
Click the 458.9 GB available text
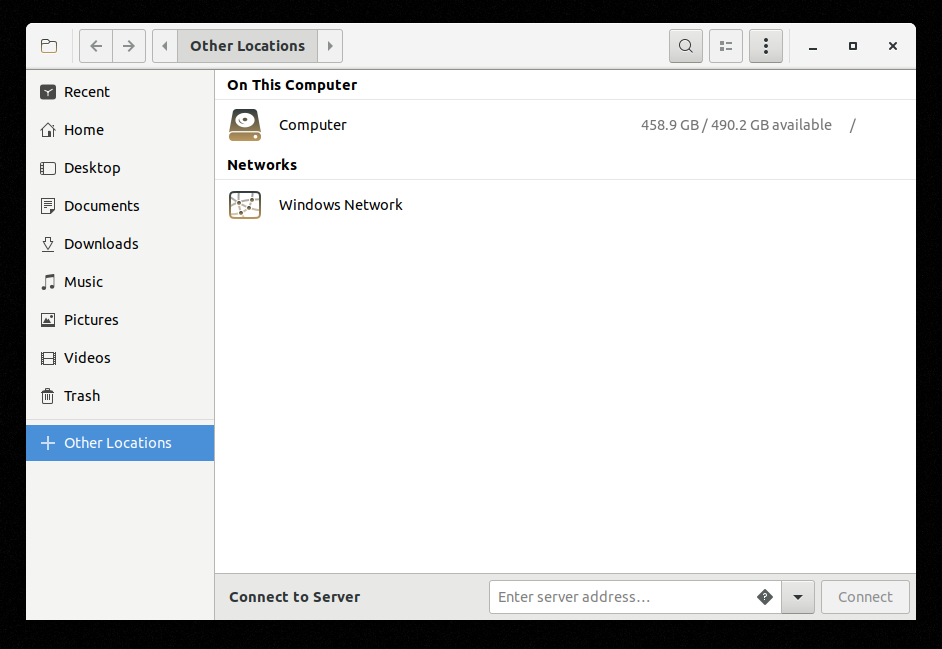(736, 125)
